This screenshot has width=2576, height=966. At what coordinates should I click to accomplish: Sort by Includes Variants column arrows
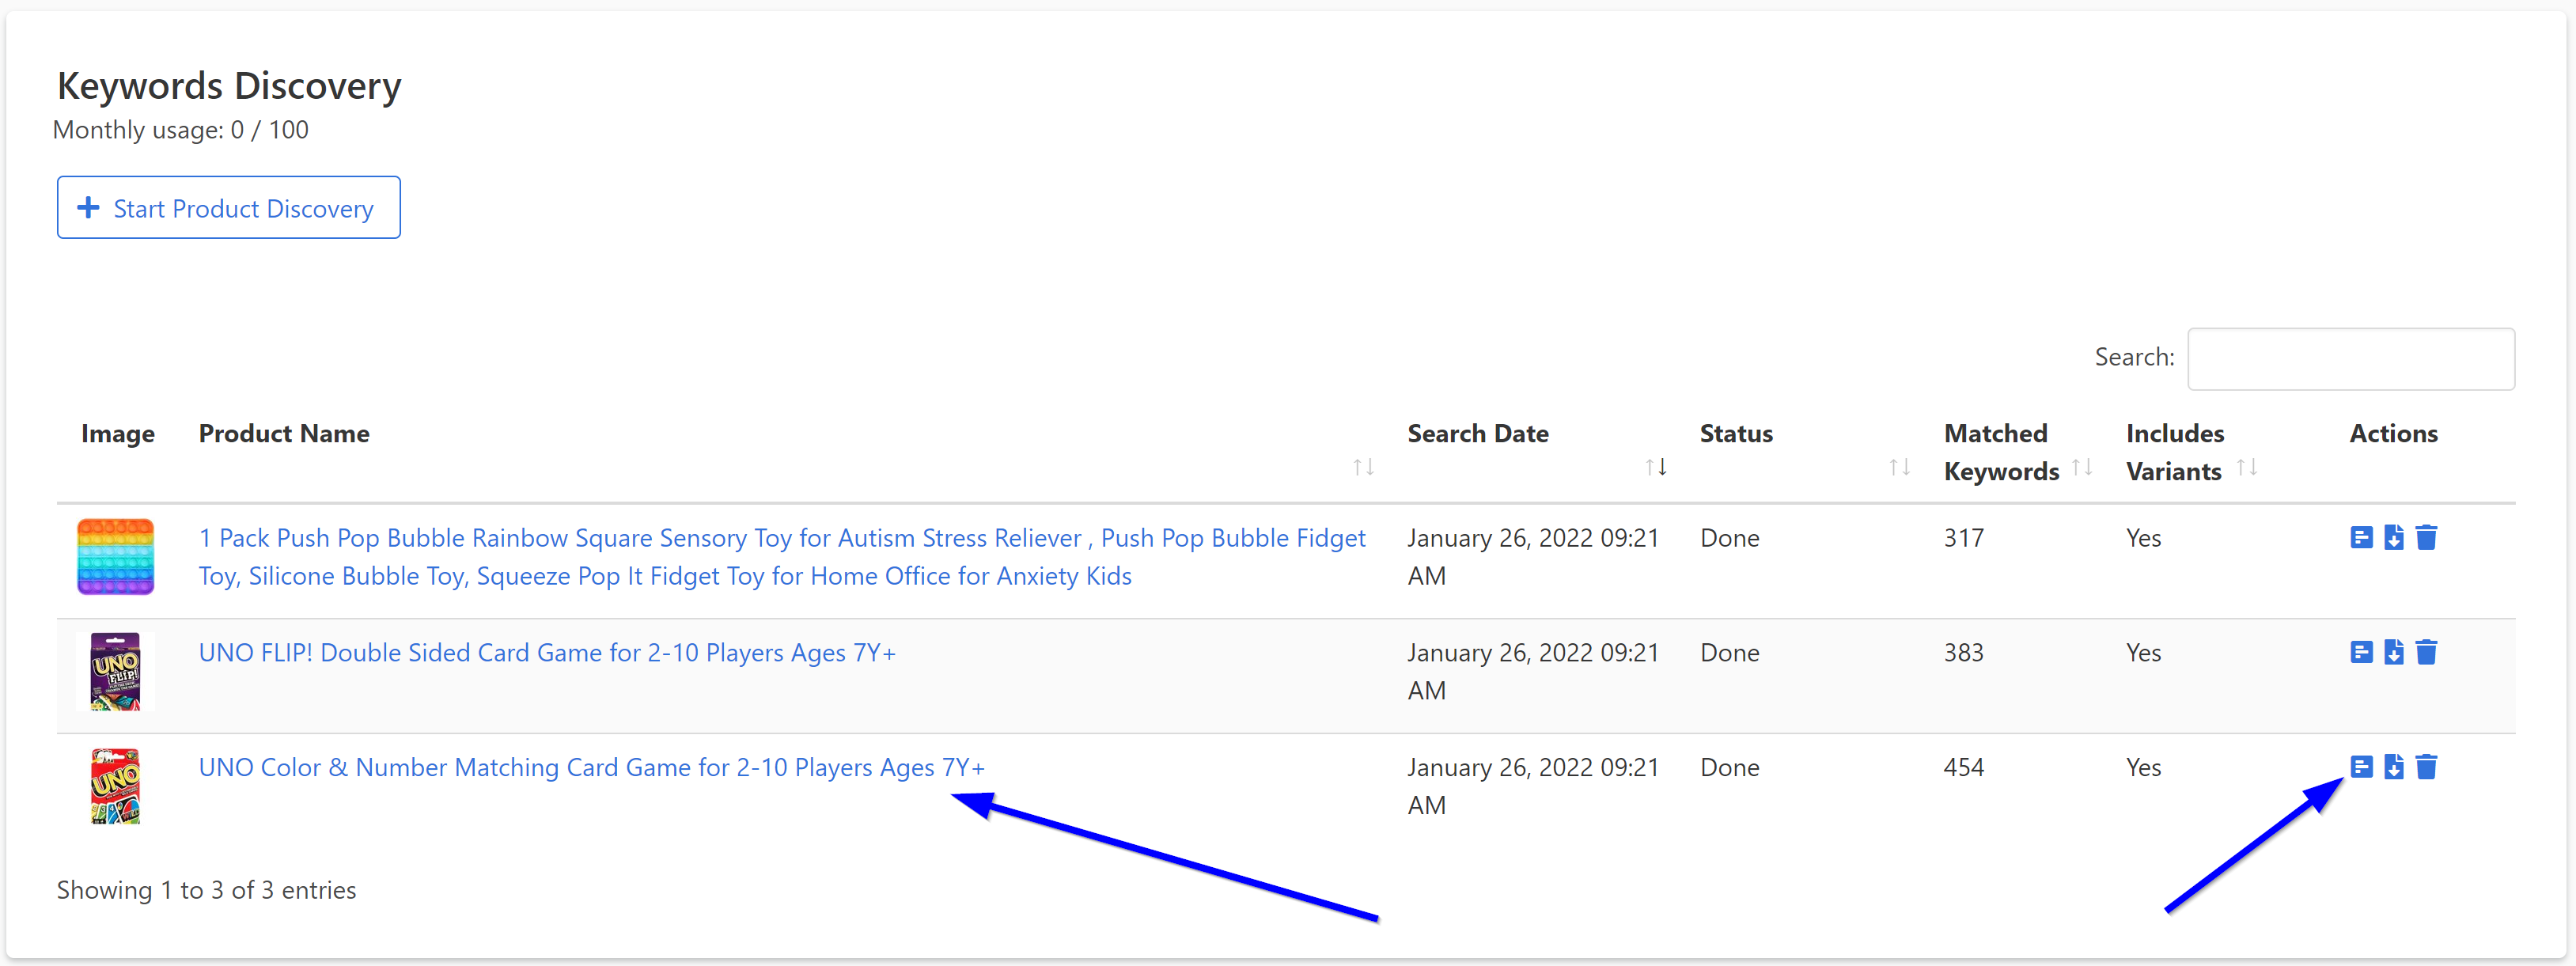point(2246,467)
